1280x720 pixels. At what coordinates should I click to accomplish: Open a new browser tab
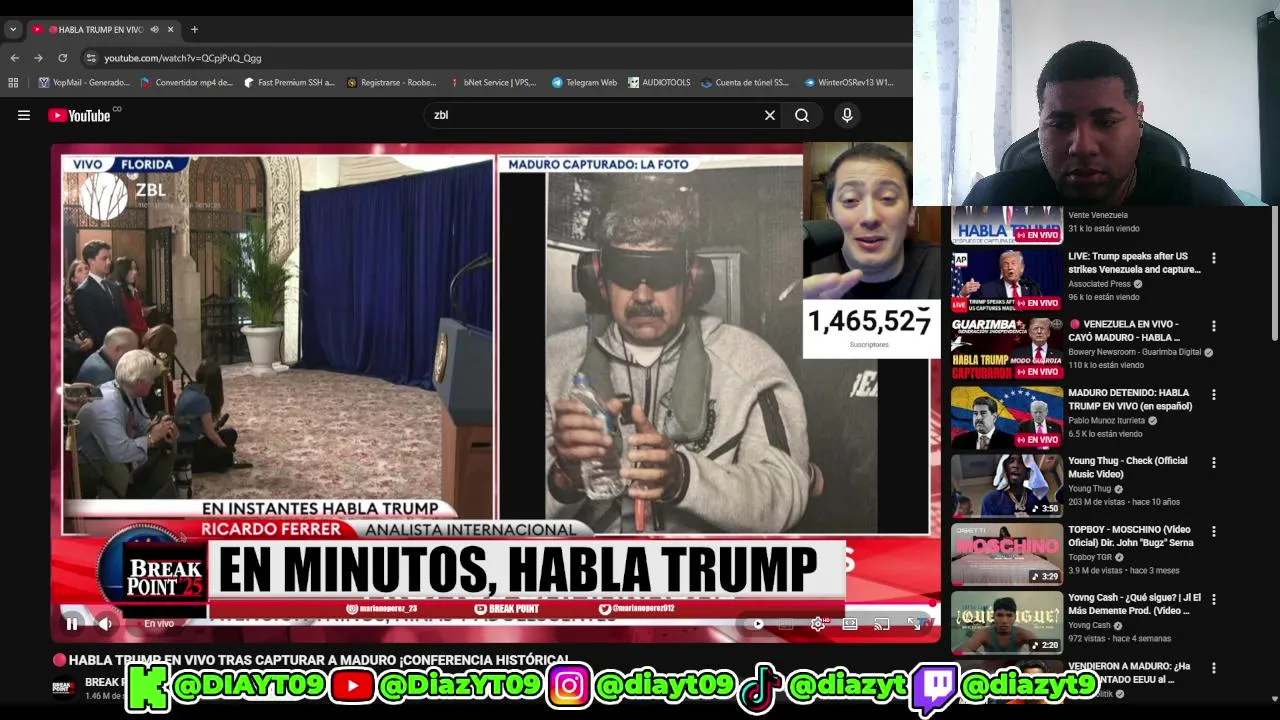point(194,30)
